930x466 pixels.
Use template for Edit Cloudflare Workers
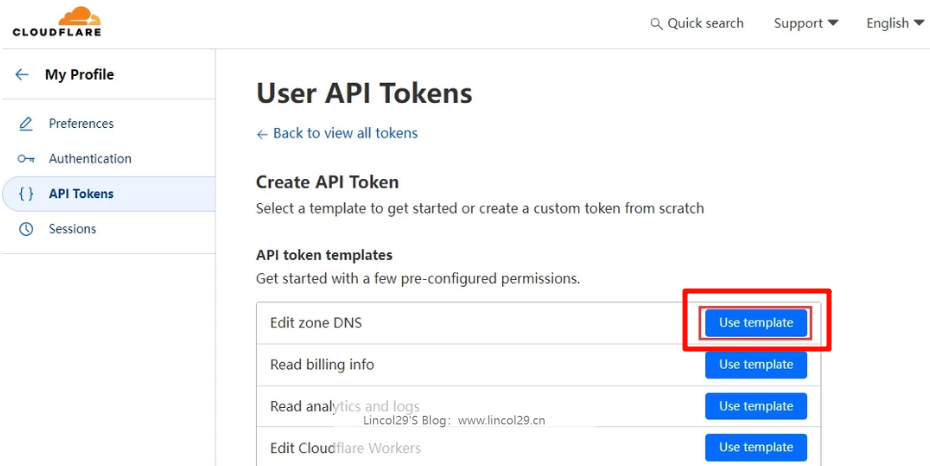click(755, 447)
